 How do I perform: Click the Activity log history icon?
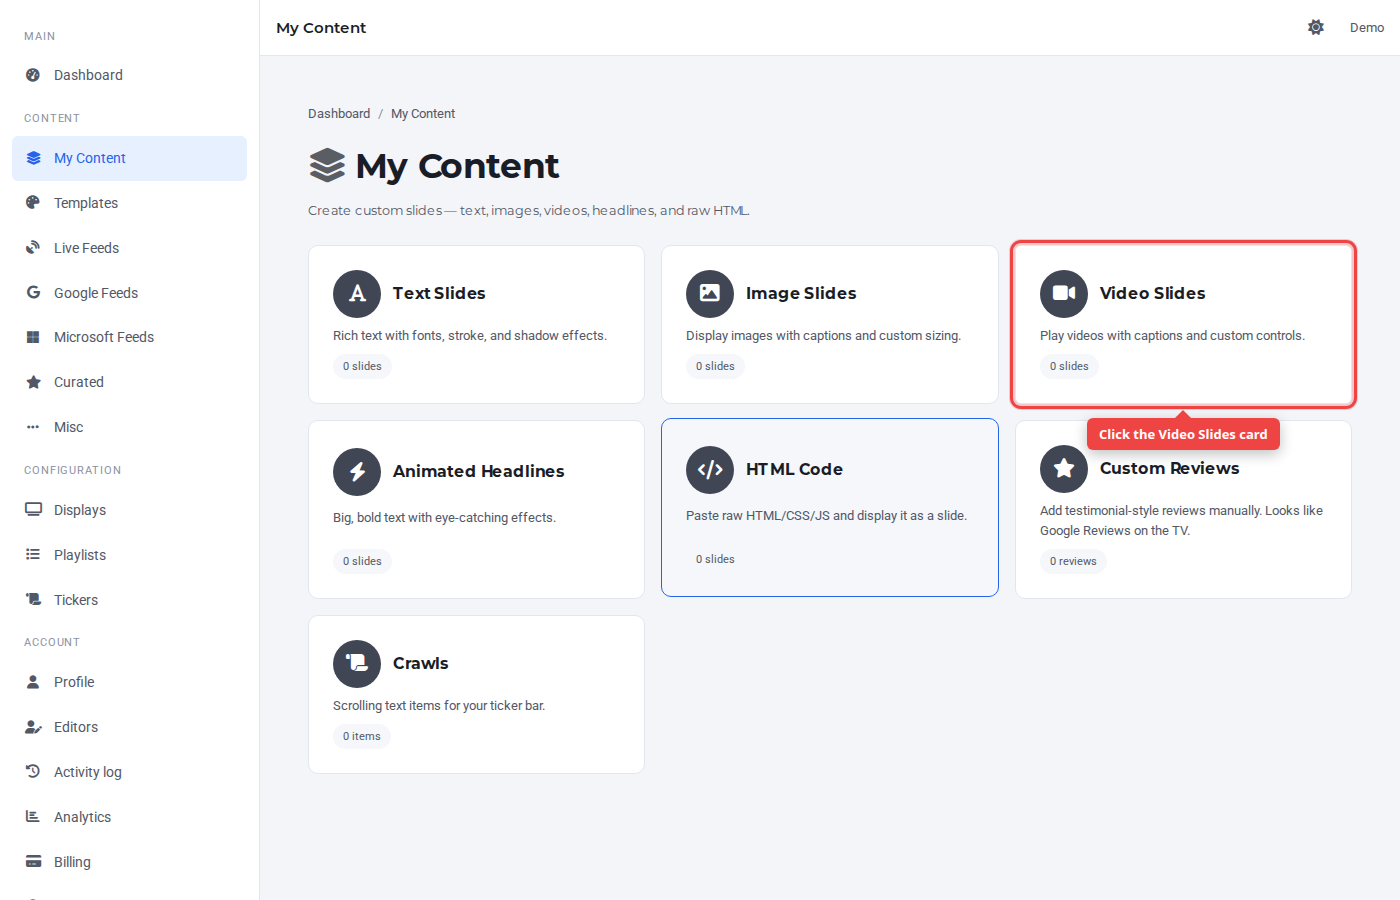click(x=33, y=771)
